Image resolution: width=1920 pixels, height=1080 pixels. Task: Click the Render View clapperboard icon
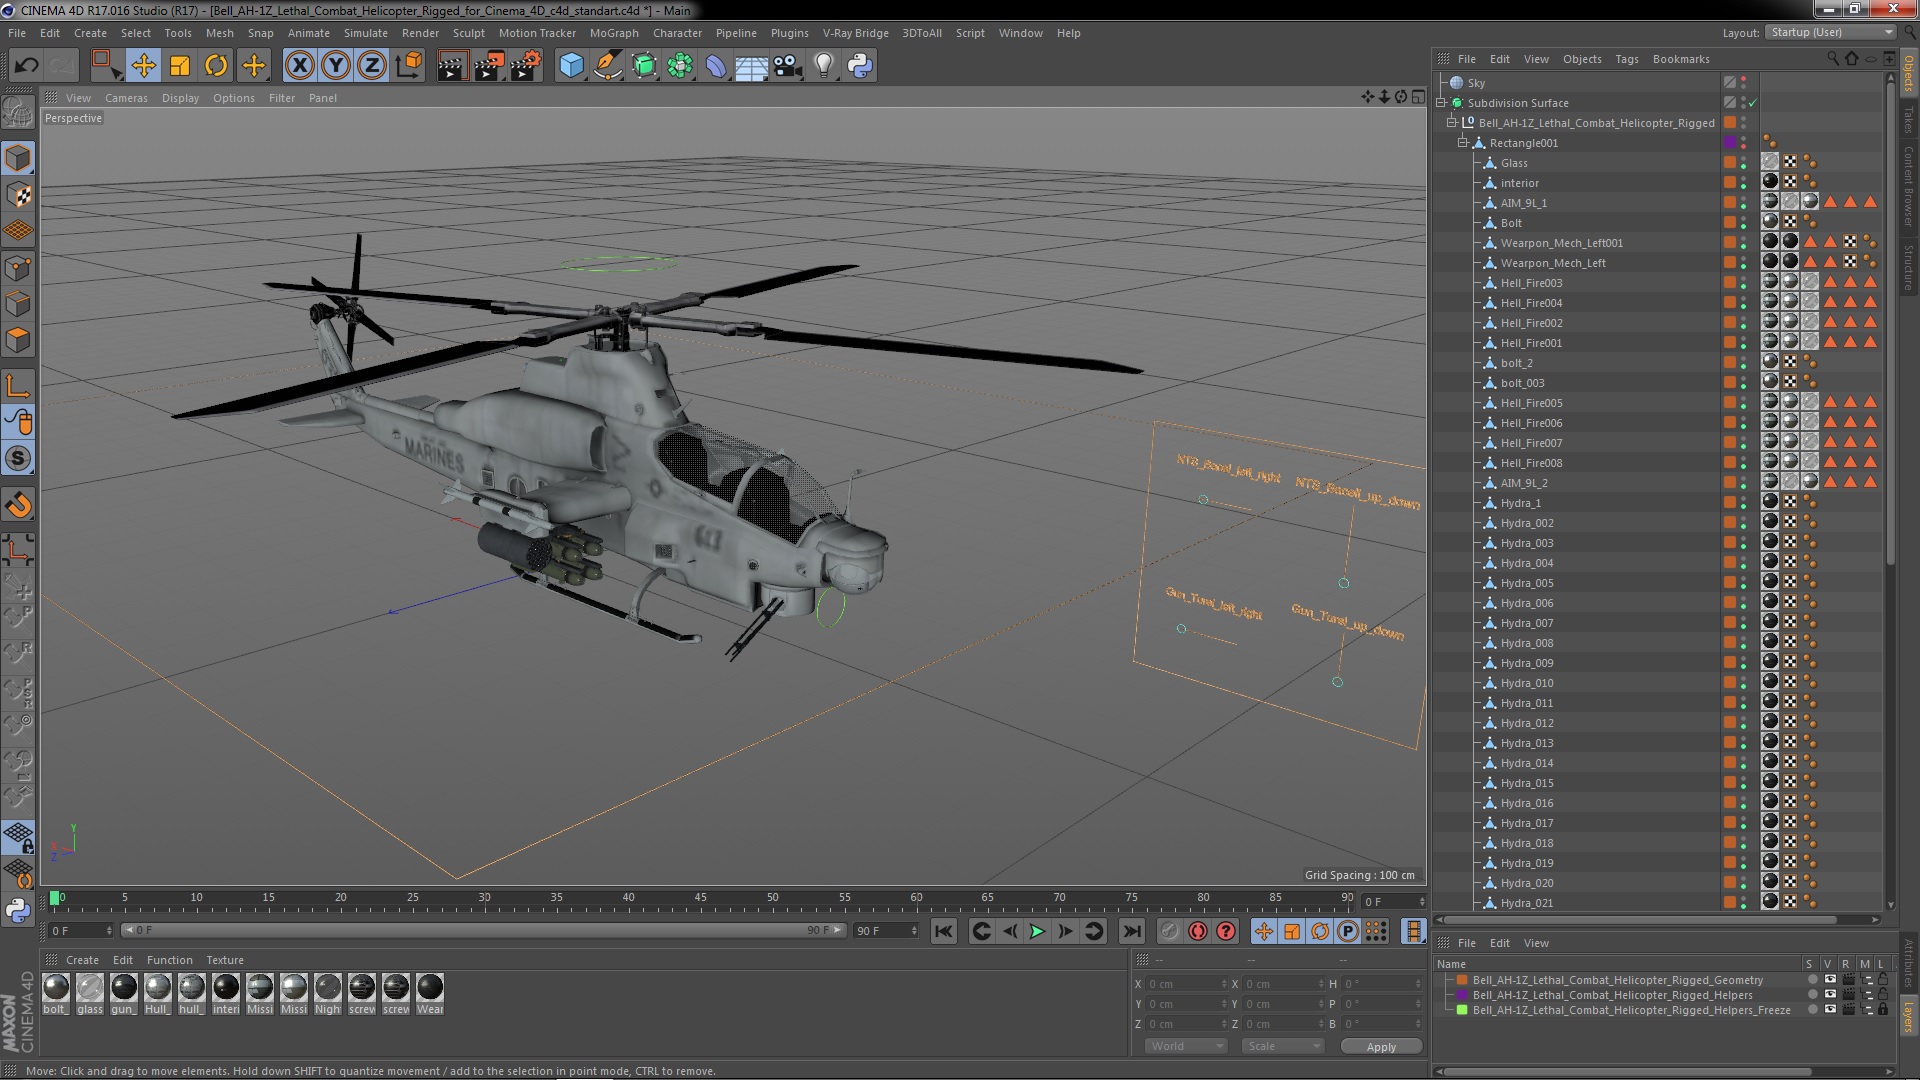coord(452,66)
